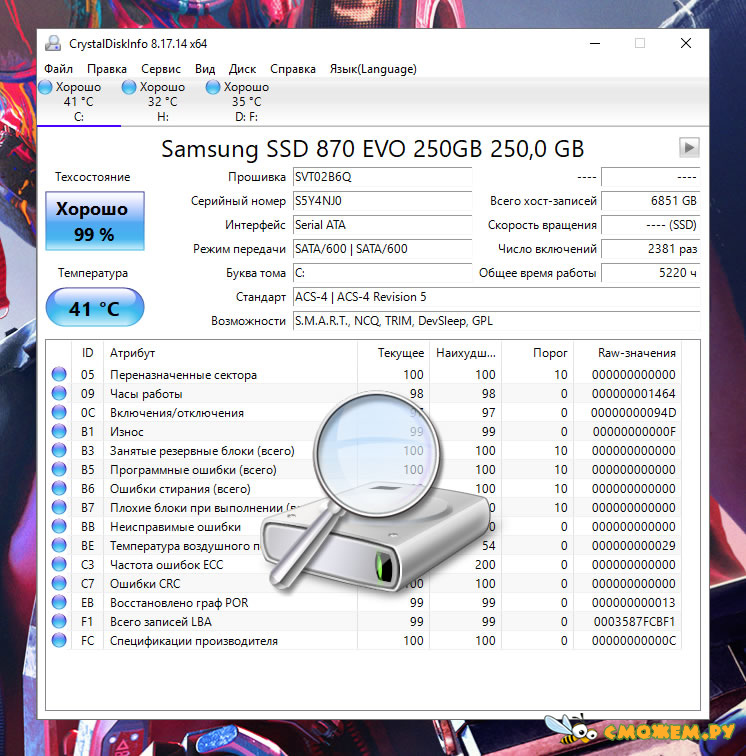Viewport: 746px width, 756px height.
Task: Click the Raw-значения column header
Action: (627, 353)
